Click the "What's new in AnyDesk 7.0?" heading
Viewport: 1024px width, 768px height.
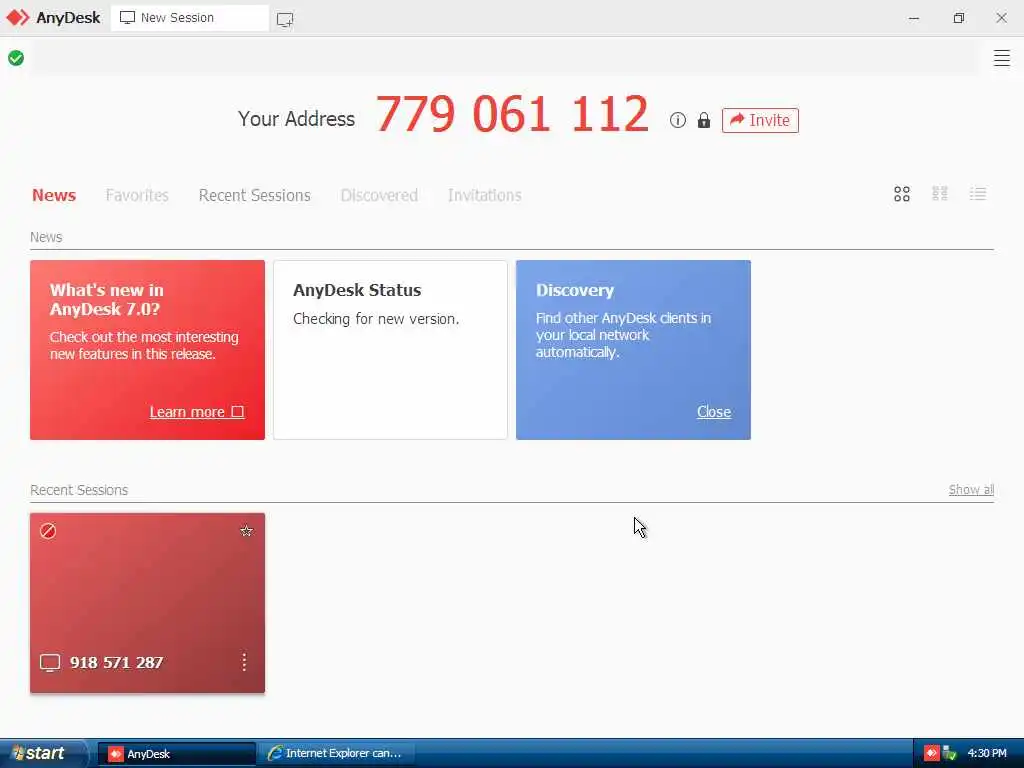coord(106,300)
